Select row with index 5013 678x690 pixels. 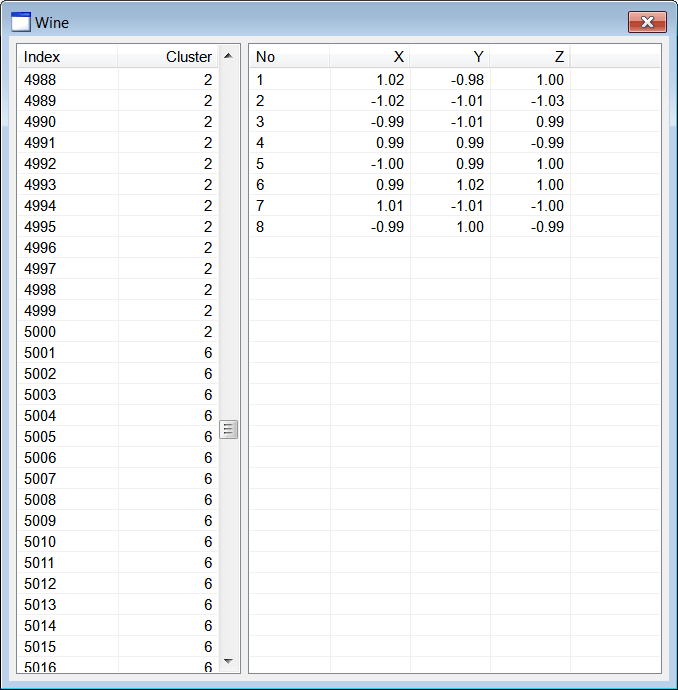pyautogui.click(x=118, y=605)
